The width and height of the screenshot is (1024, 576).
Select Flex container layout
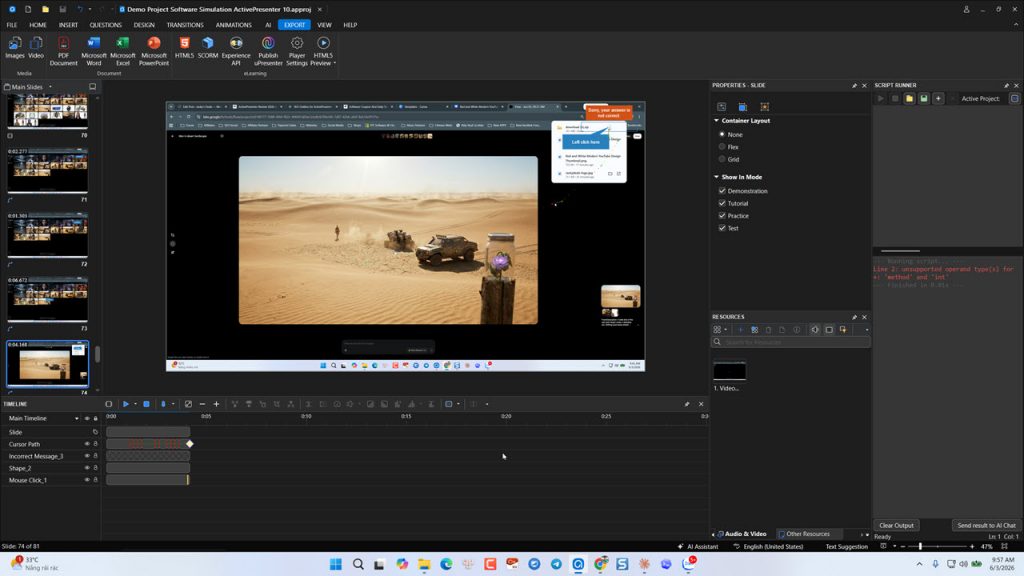pyautogui.click(x=722, y=146)
